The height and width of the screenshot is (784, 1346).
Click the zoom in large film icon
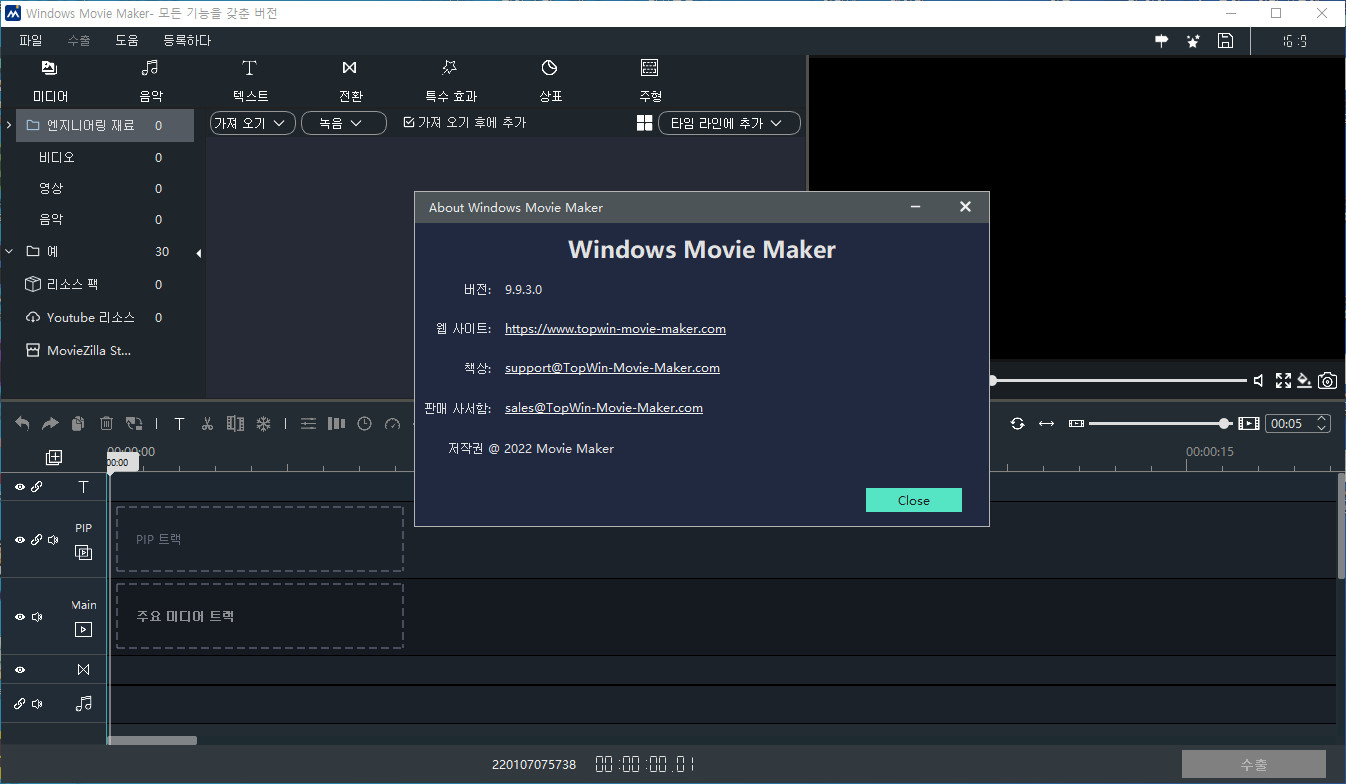coord(1249,423)
